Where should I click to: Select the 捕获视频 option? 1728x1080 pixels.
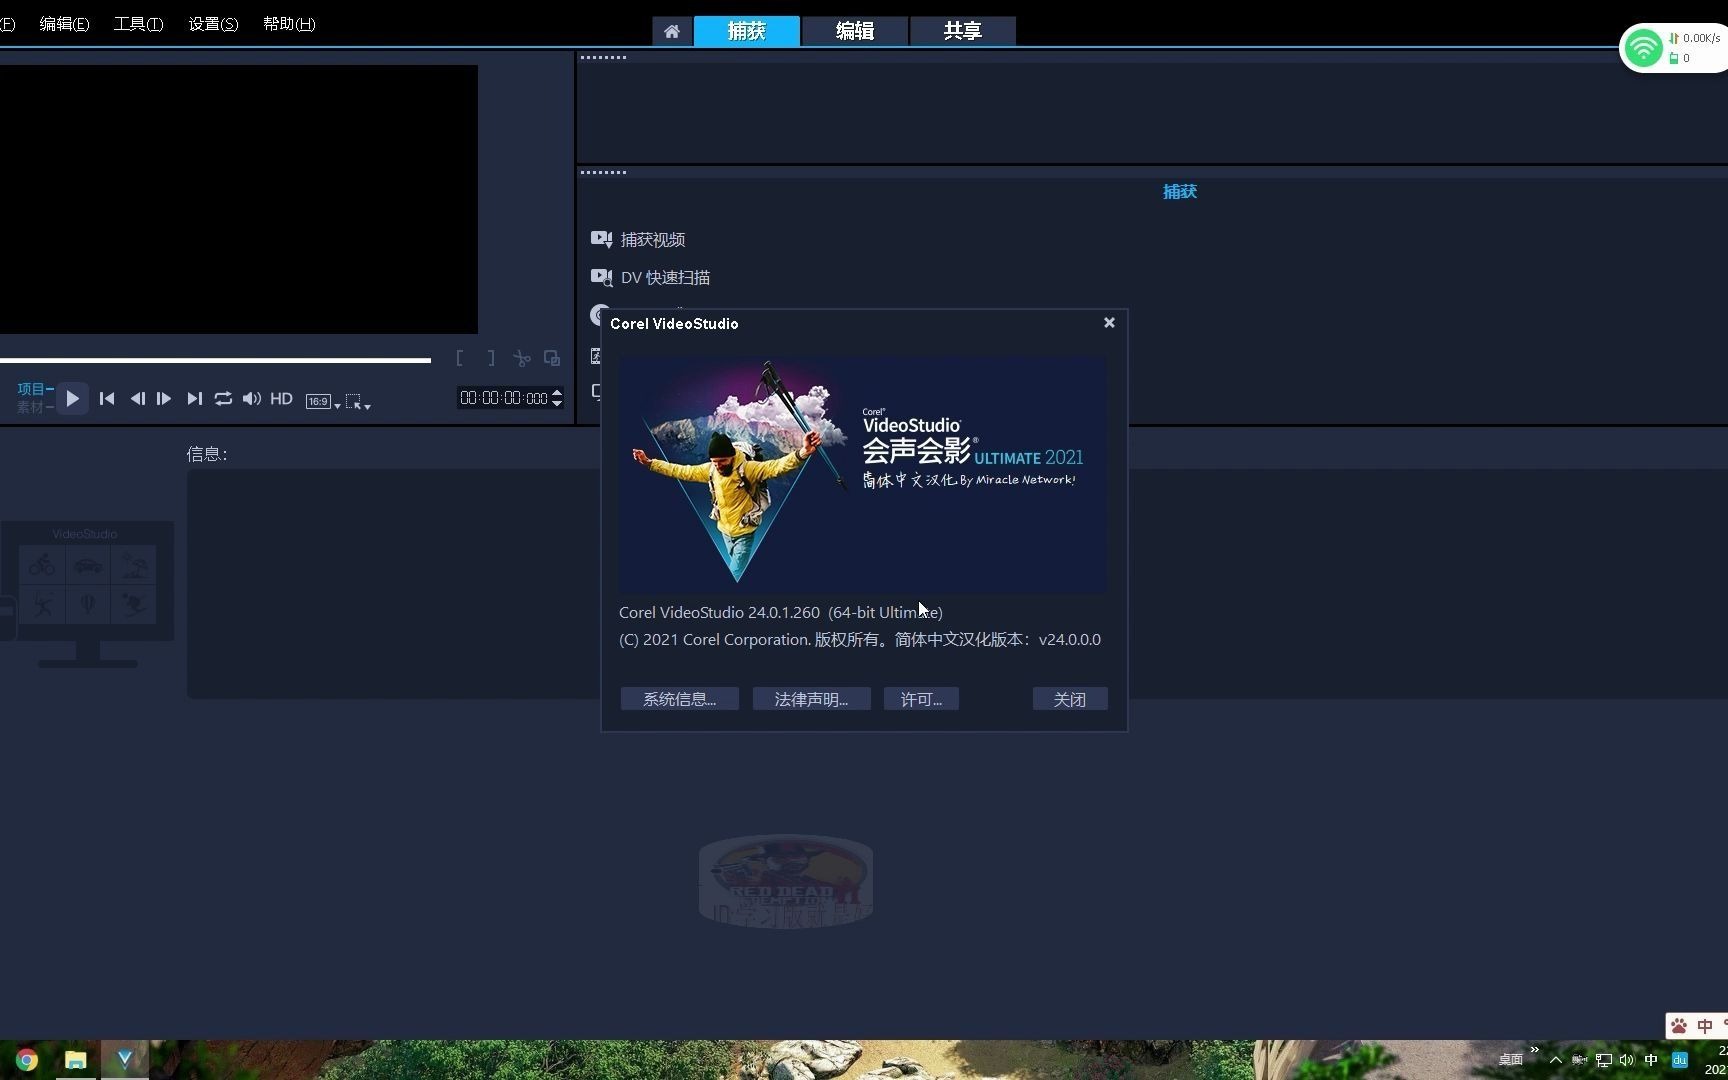click(653, 240)
